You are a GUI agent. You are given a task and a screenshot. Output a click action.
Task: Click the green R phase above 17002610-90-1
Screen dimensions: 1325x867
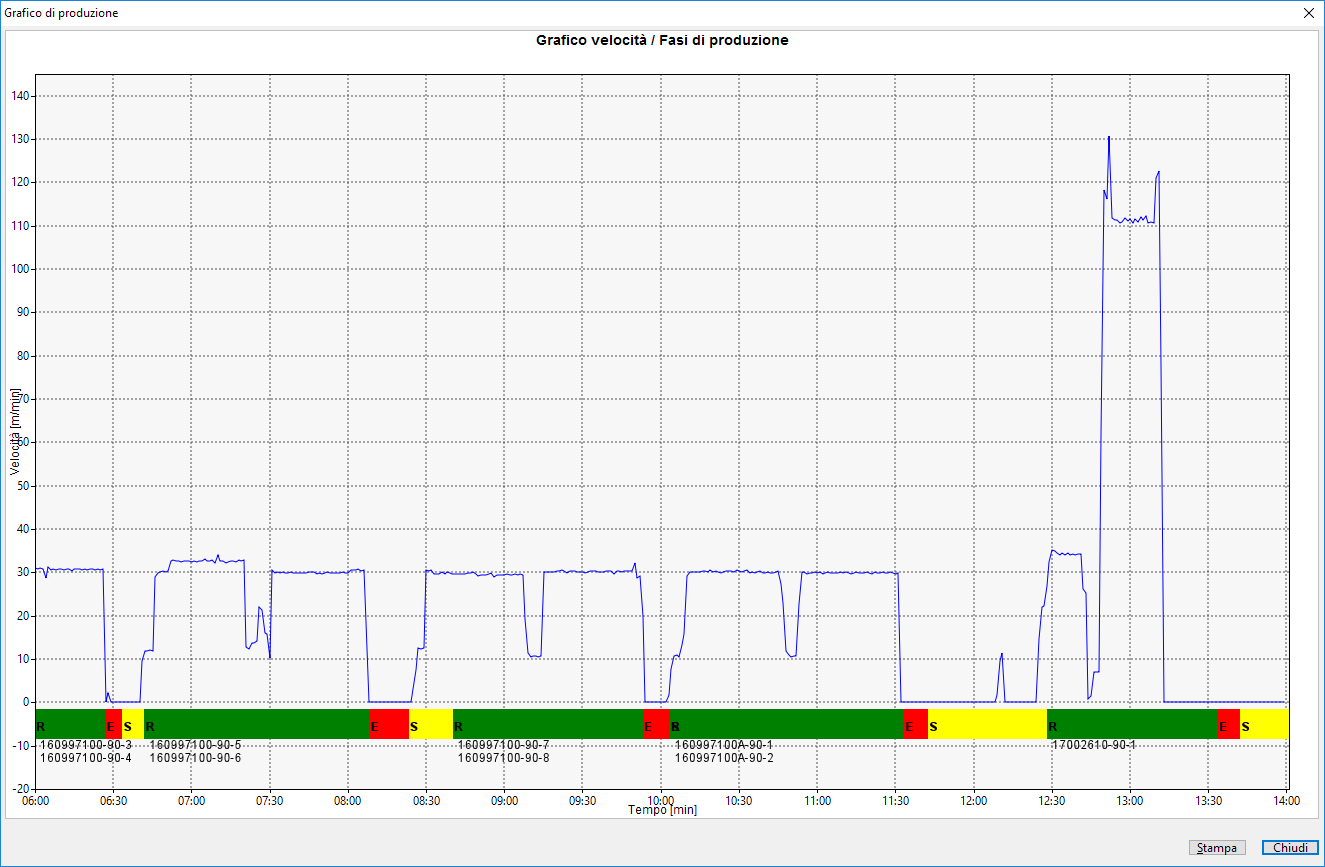1132,724
